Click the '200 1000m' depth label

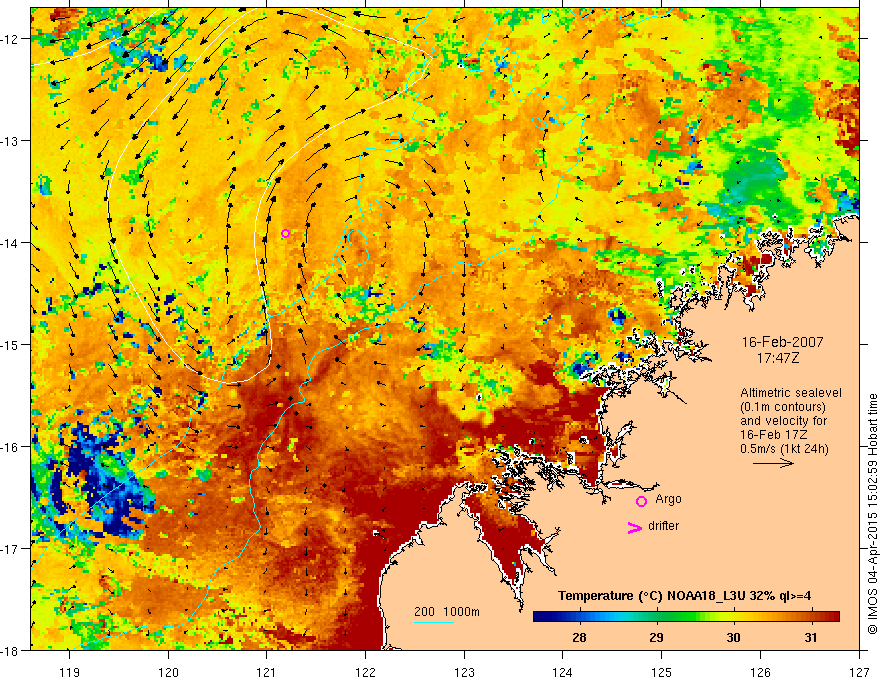[447, 612]
